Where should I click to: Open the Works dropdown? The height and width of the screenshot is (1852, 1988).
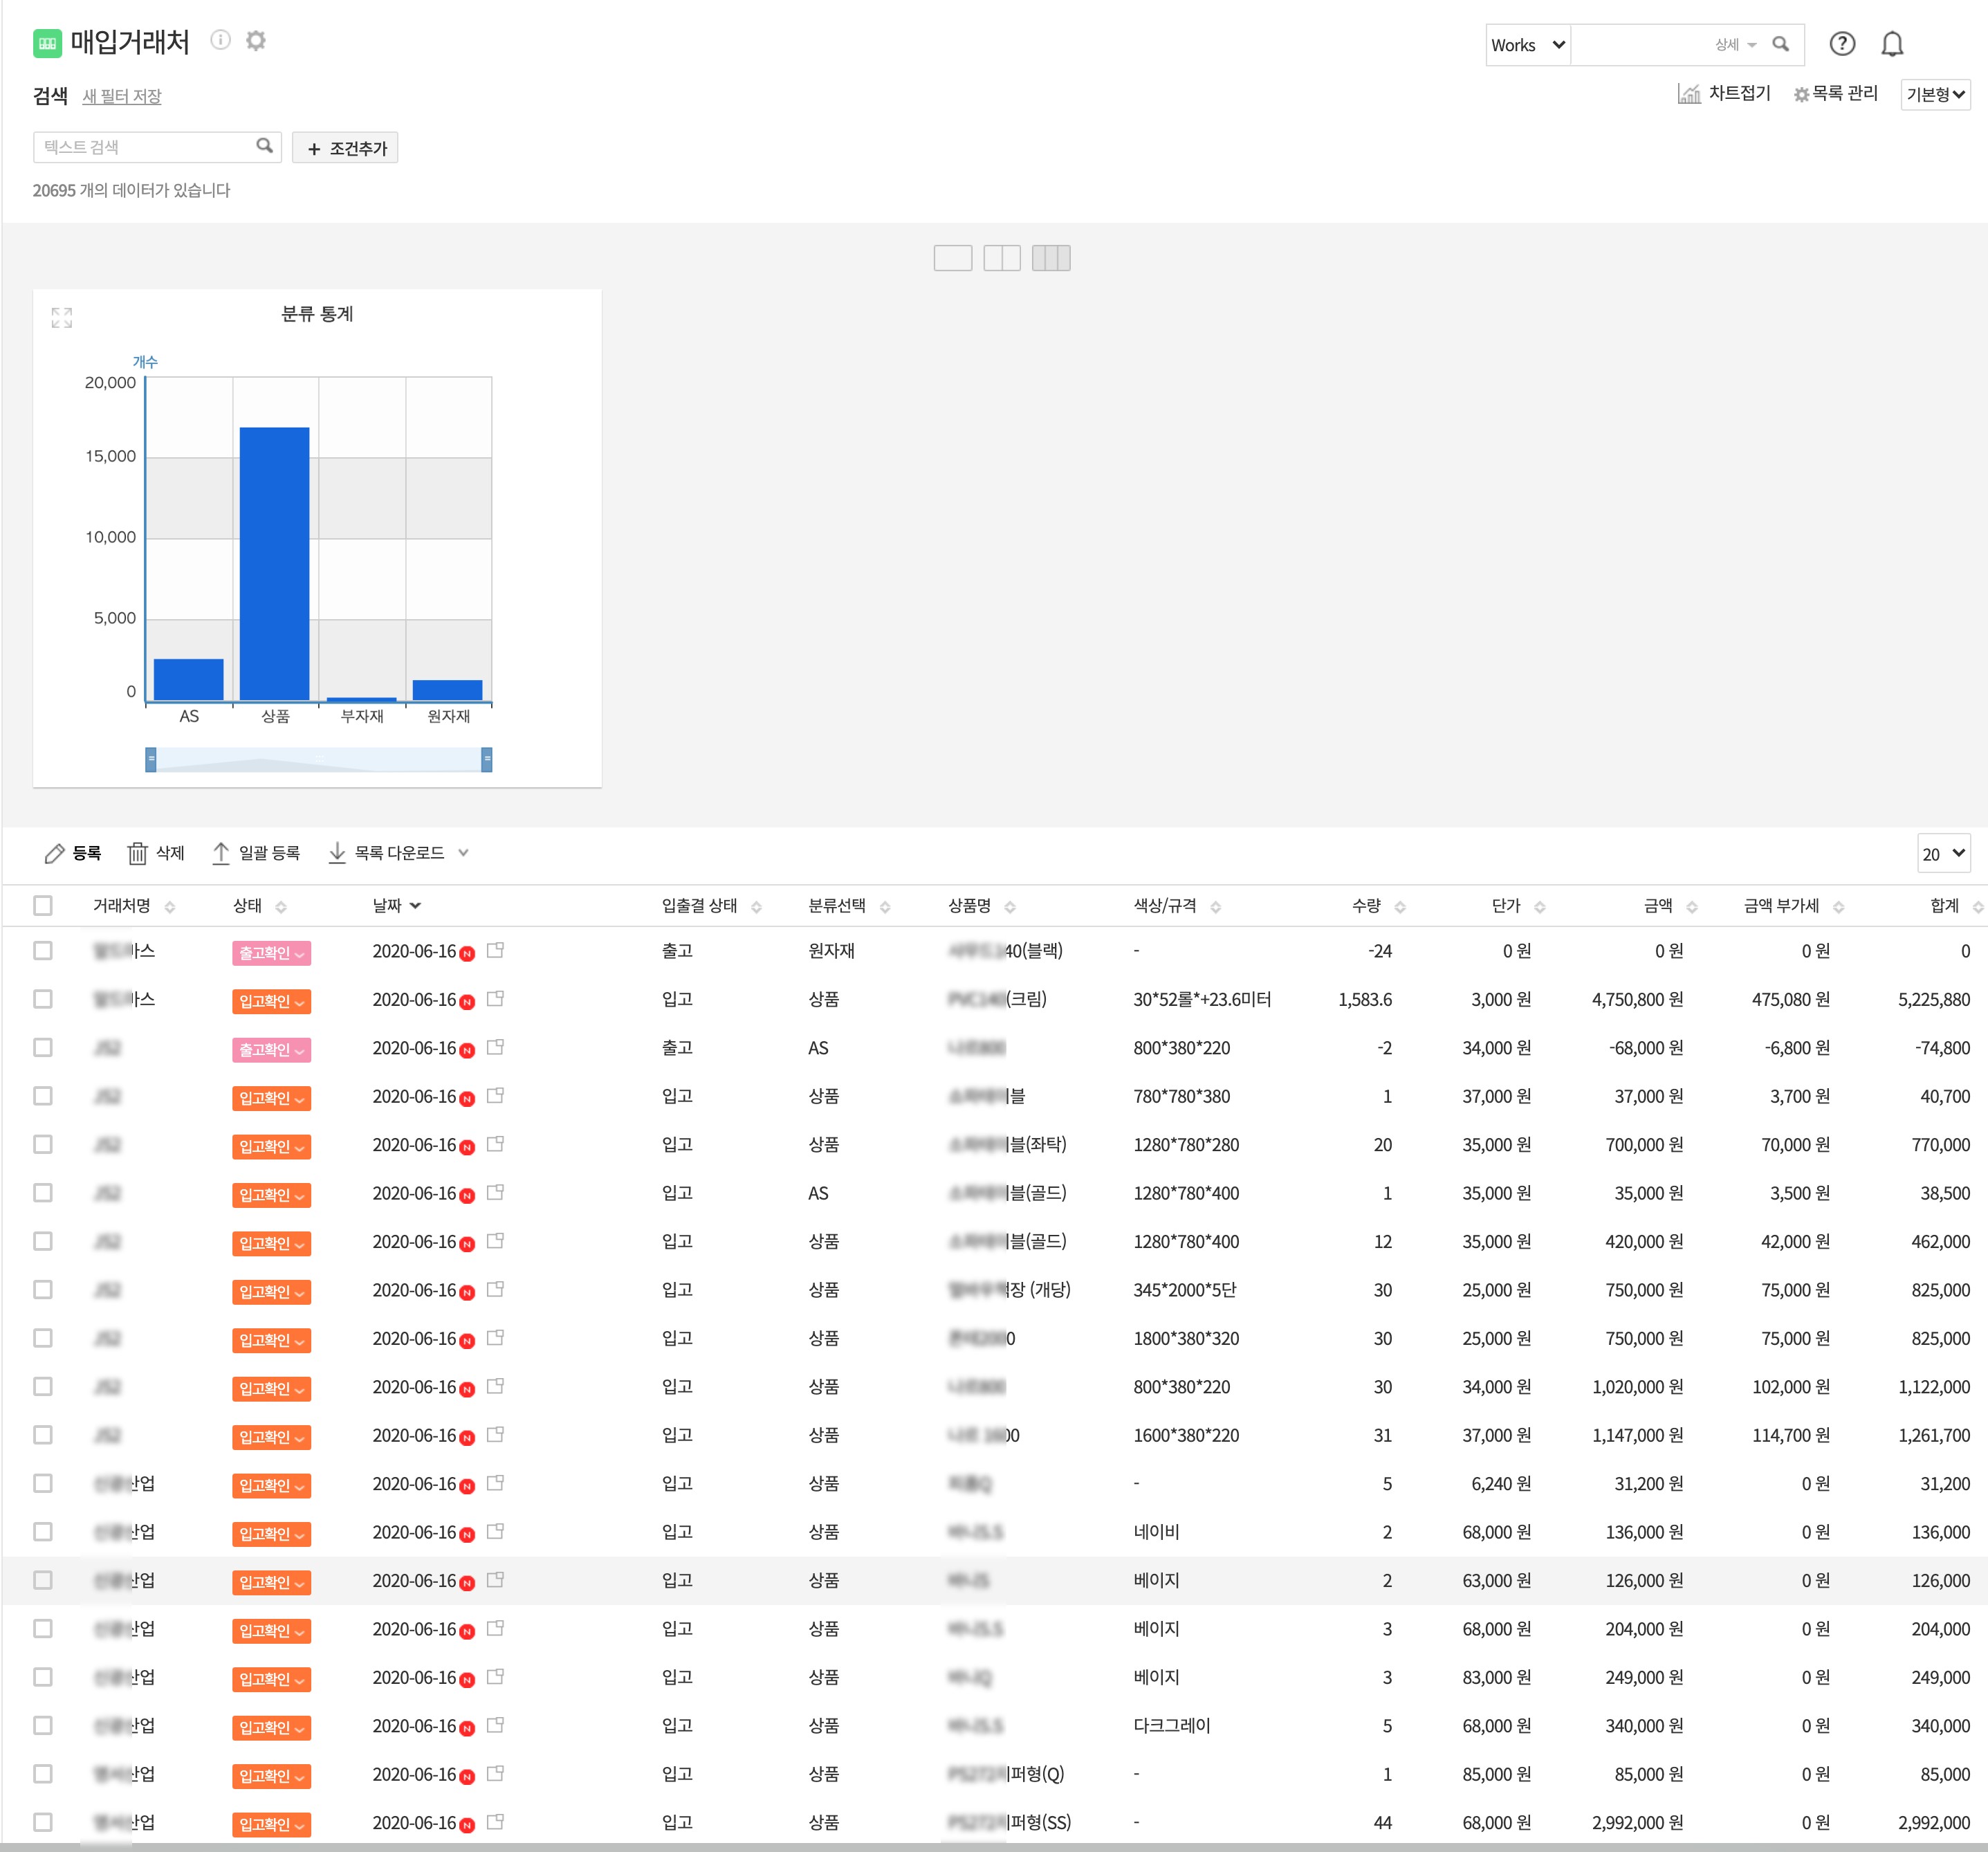tap(1527, 45)
